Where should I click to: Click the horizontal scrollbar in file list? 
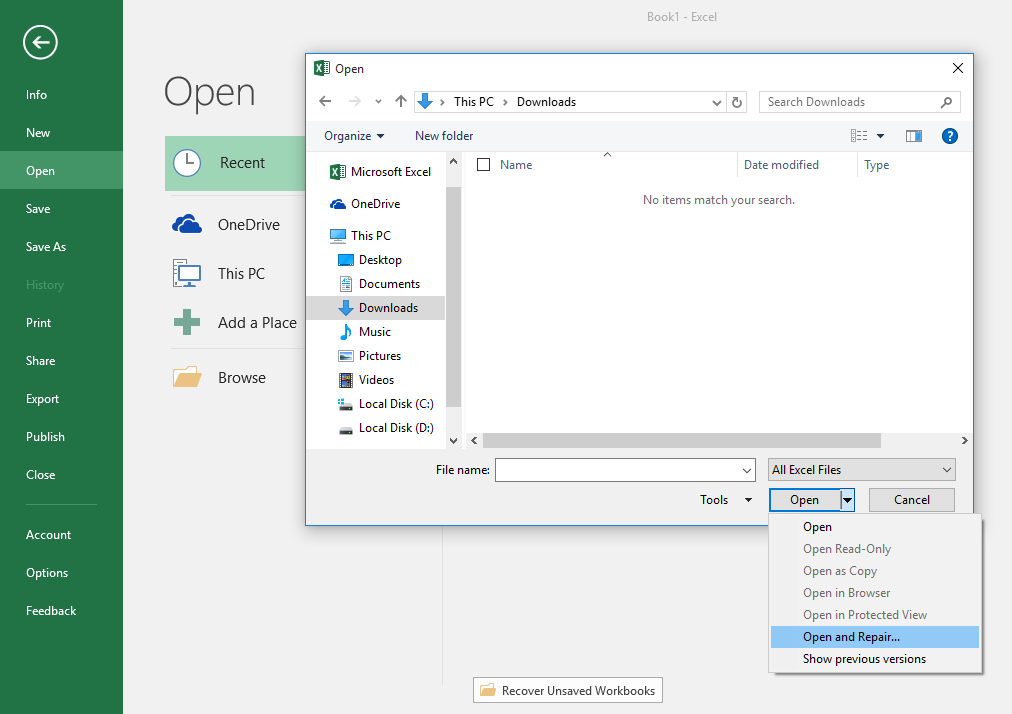coord(682,440)
